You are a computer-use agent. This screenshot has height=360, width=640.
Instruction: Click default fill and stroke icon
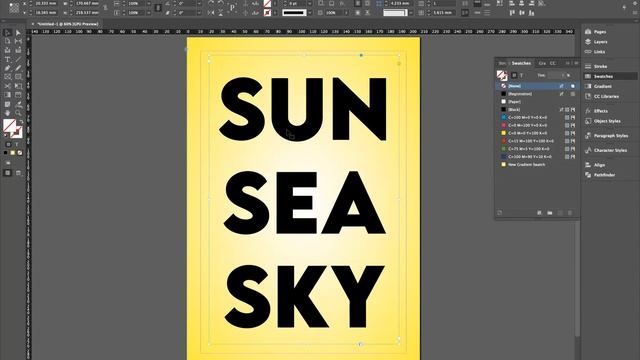5,136
